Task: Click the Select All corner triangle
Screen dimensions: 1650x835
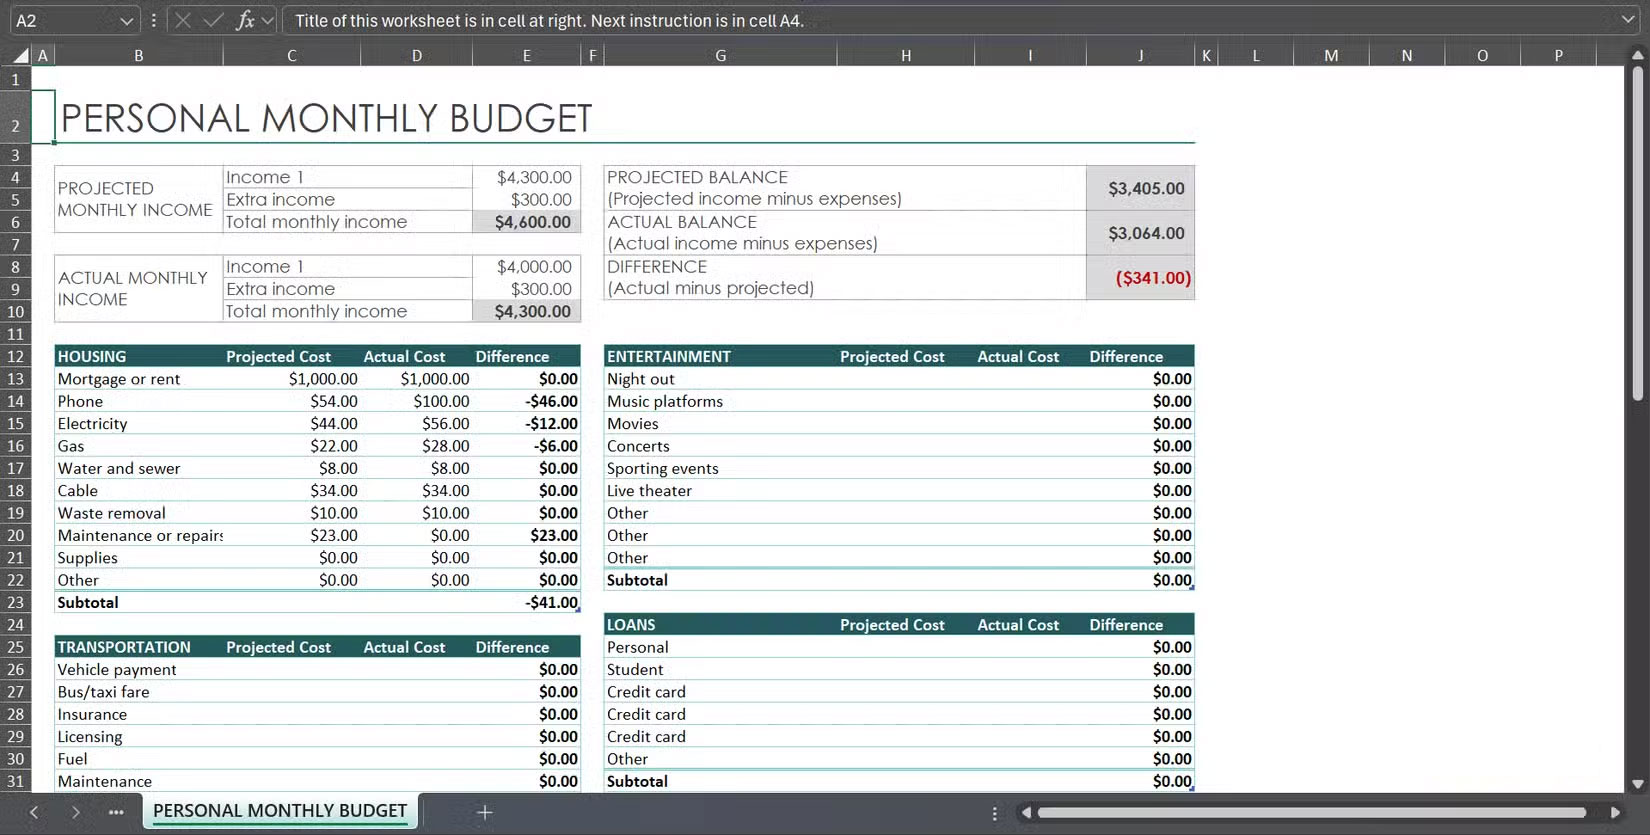Action: [x=19, y=56]
